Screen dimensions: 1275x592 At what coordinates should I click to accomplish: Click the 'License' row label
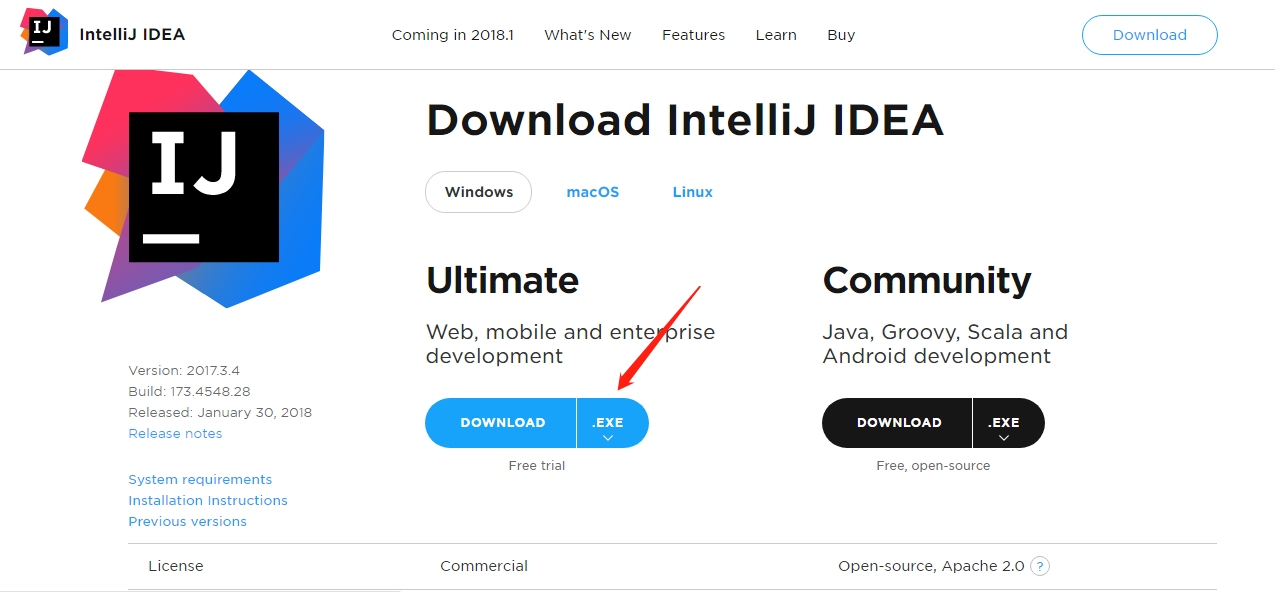coord(176,566)
